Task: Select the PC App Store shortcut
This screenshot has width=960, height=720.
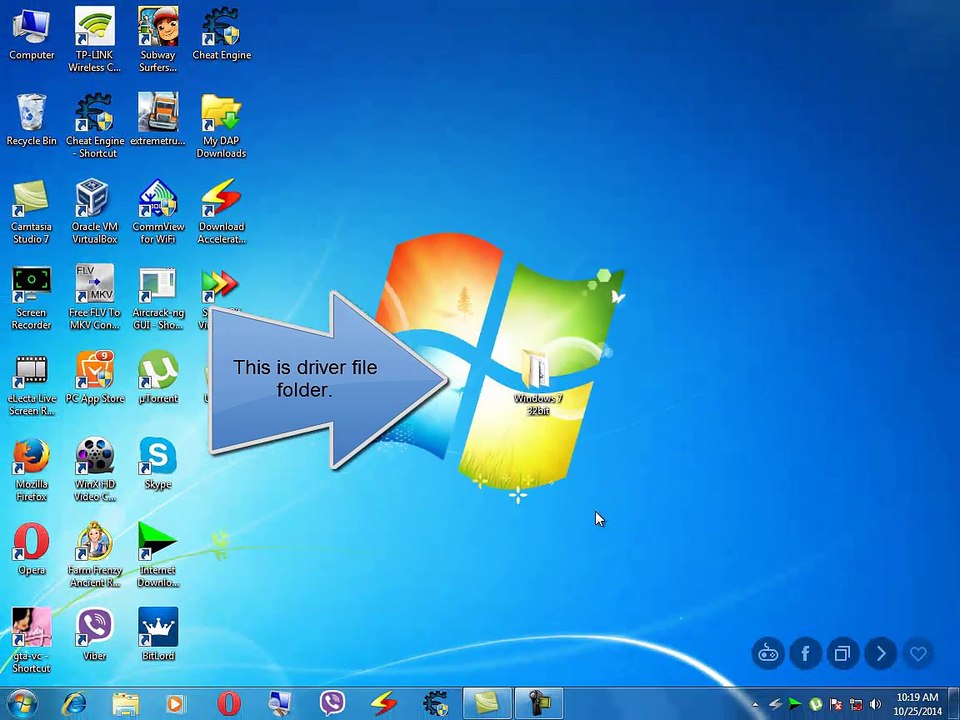Action: tap(95, 378)
